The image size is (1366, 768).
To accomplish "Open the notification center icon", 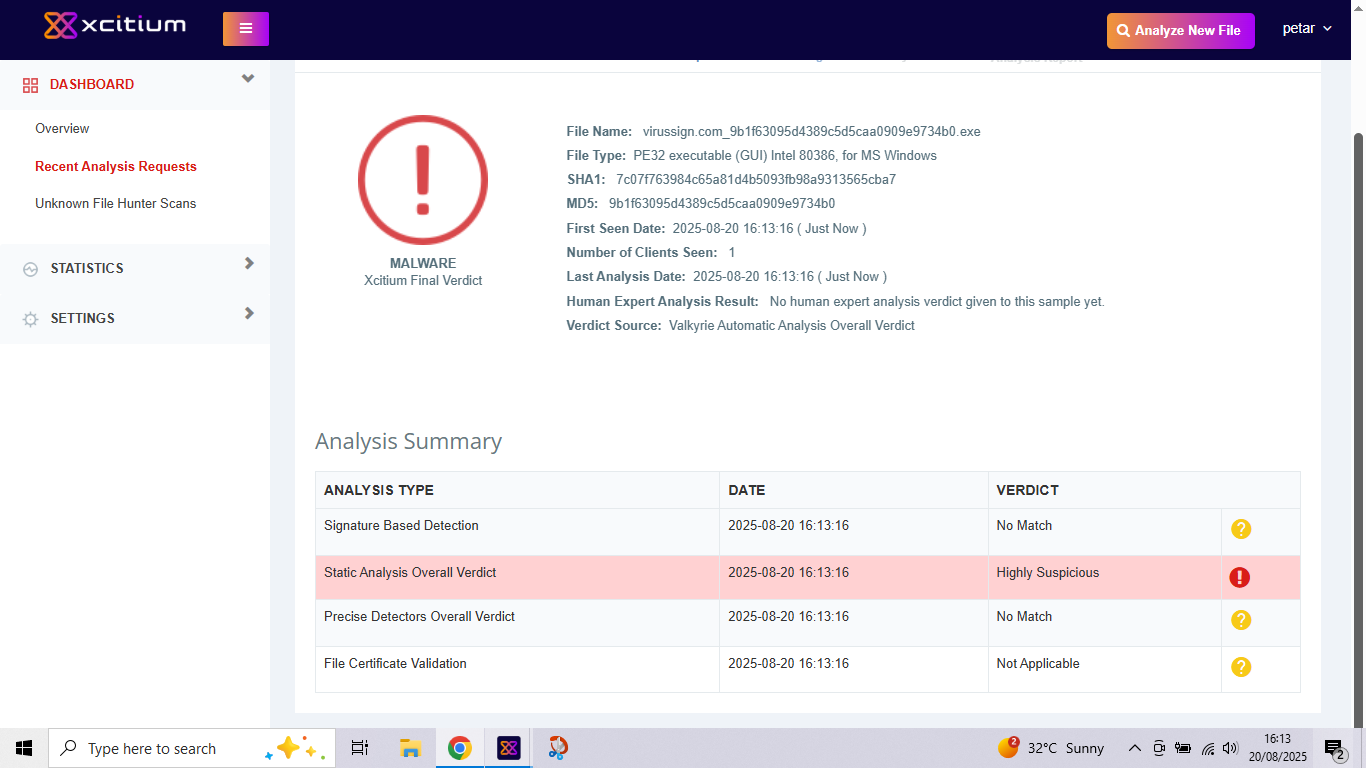I will pos(1334,748).
